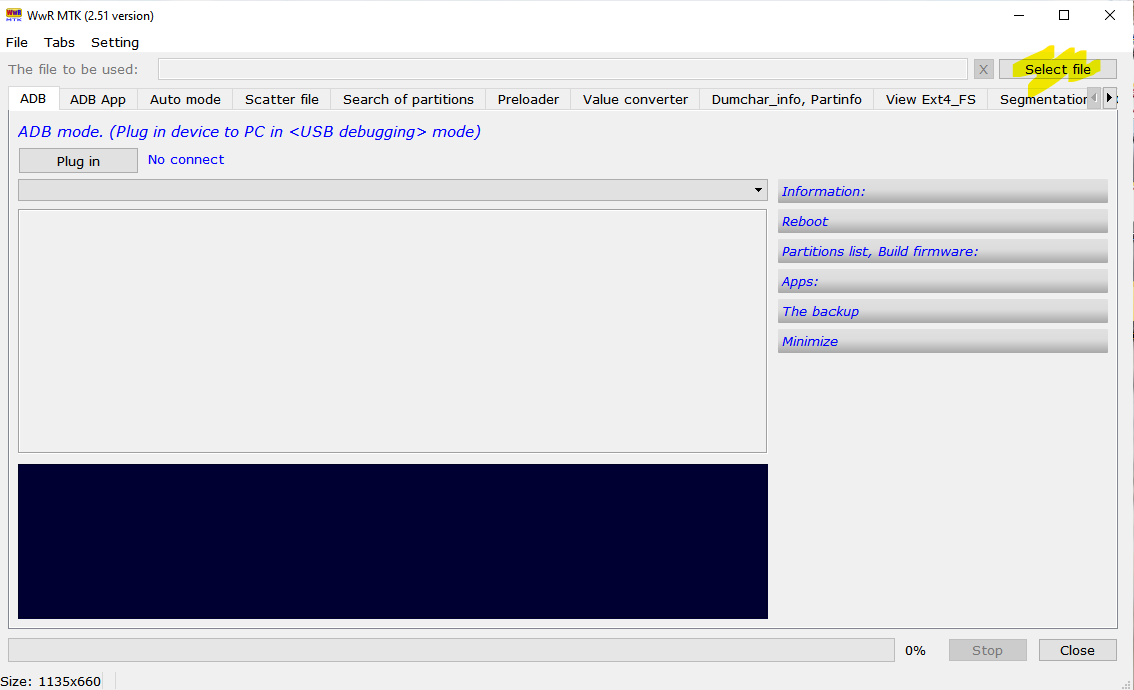Click the X clear file button
Image resolution: width=1134 pixels, height=690 pixels.
click(x=984, y=69)
